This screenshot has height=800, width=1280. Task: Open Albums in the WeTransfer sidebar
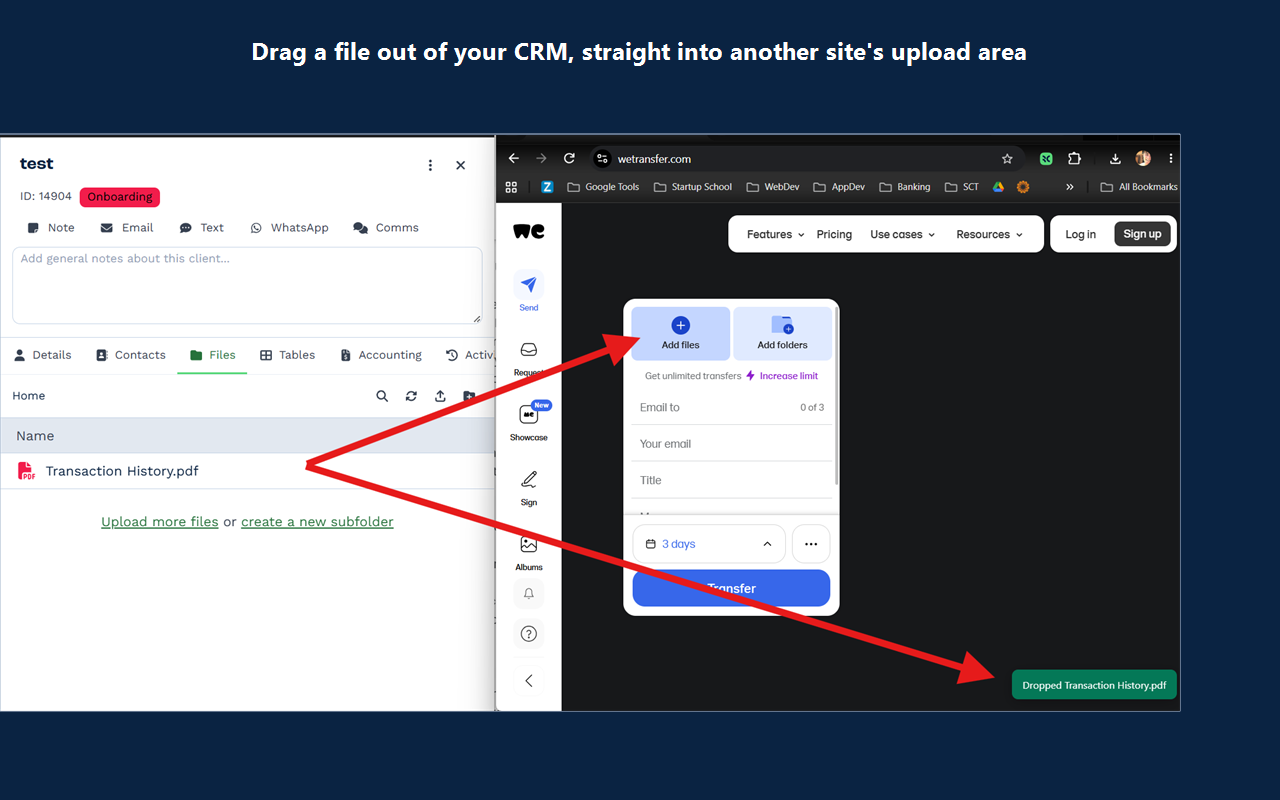point(529,552)
